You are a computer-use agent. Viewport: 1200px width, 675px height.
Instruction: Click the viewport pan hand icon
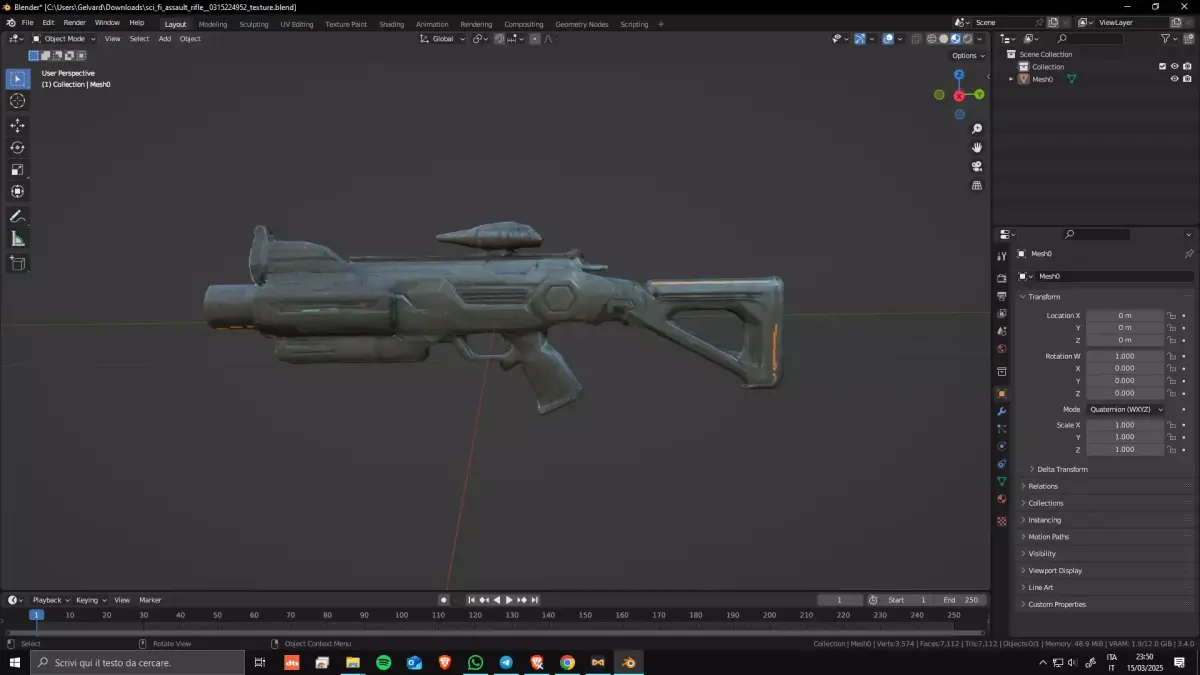[977, 148]
